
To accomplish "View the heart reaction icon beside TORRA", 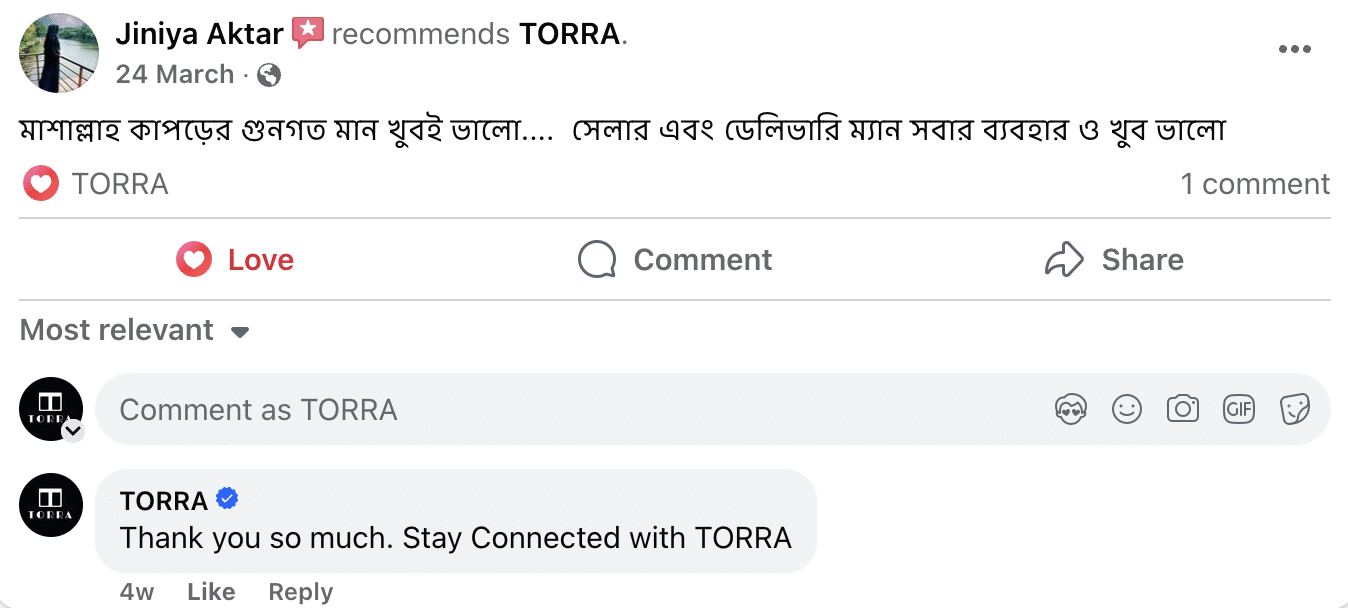I will coord(41,184).
